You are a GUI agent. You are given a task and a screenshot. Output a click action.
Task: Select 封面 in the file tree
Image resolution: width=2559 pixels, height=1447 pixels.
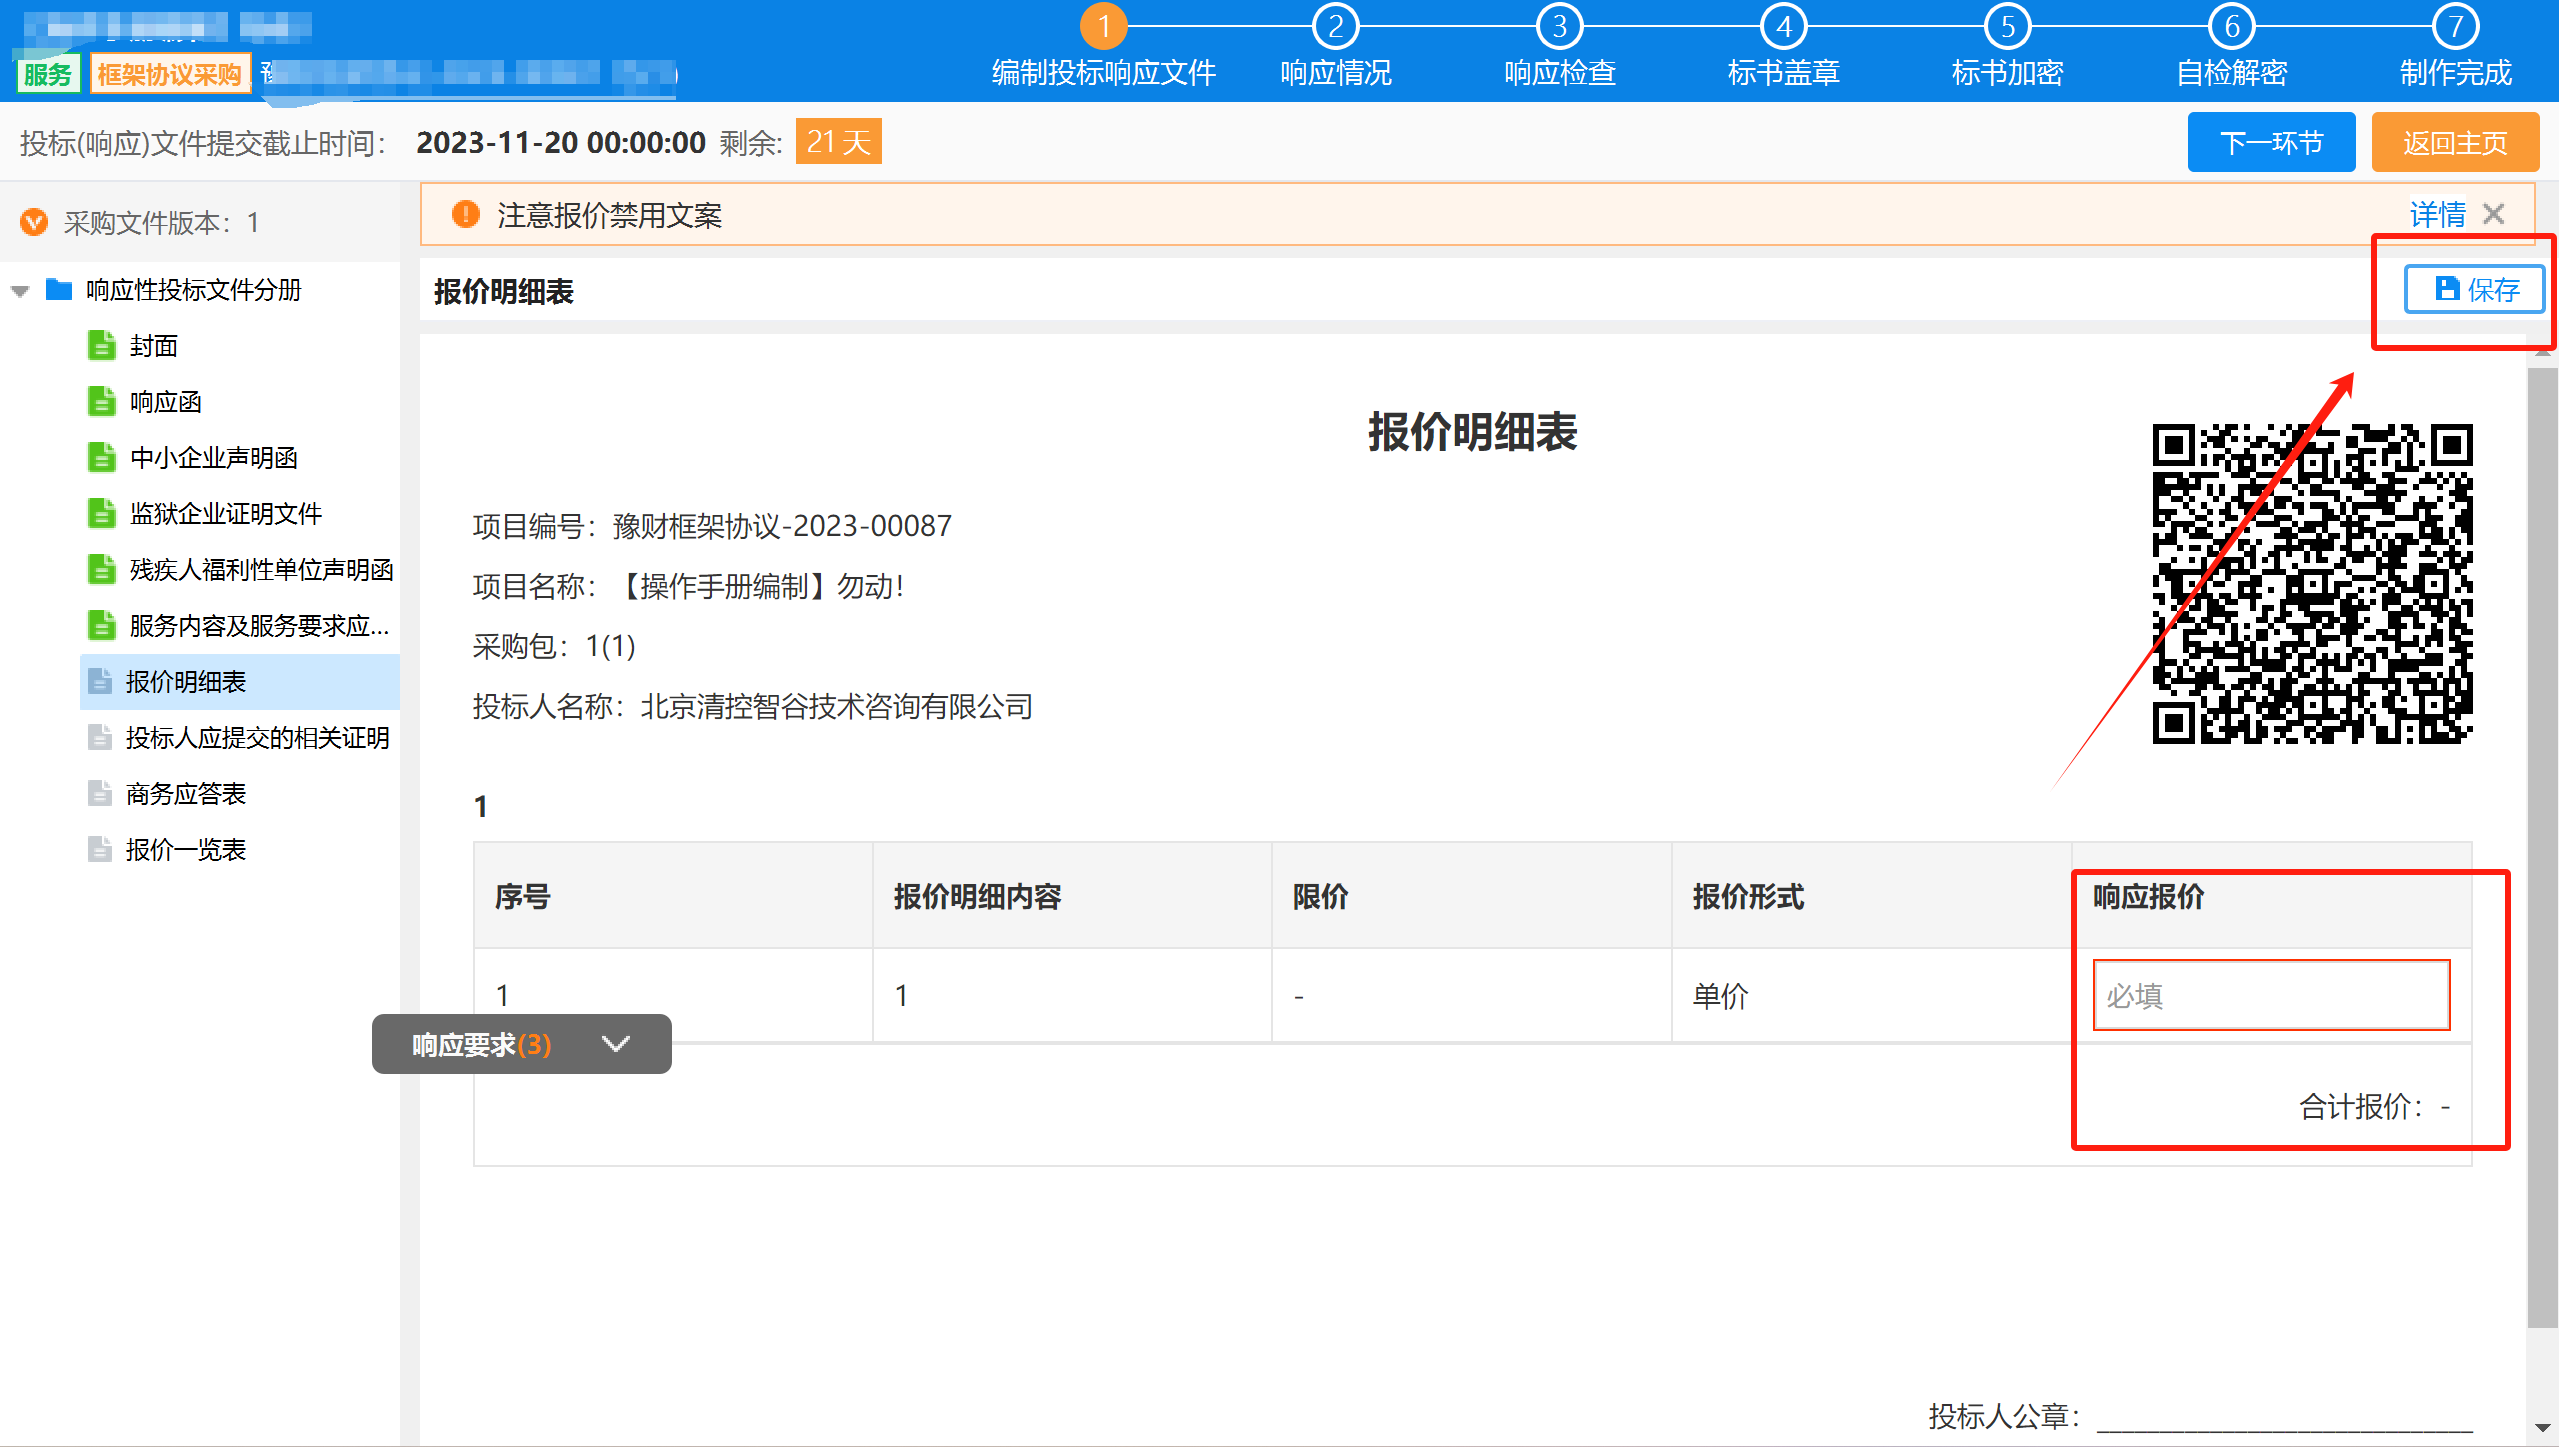154,346
